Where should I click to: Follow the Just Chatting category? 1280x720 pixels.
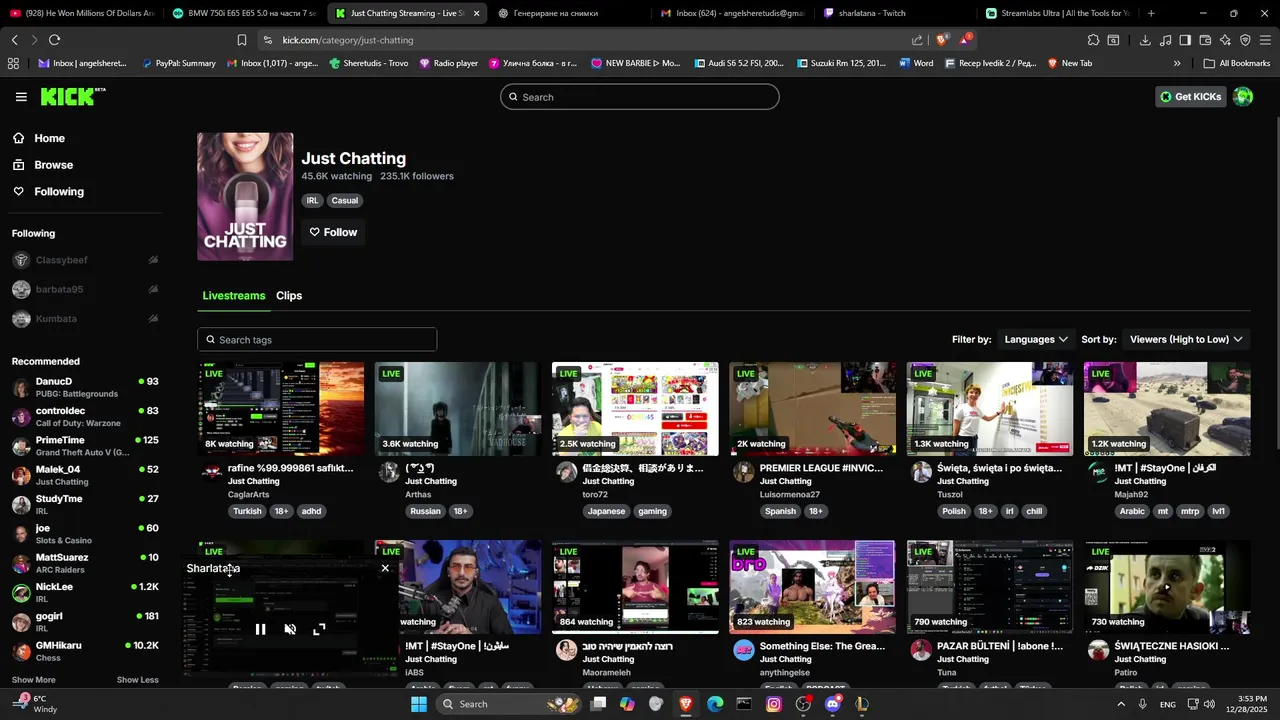(333, 232)
